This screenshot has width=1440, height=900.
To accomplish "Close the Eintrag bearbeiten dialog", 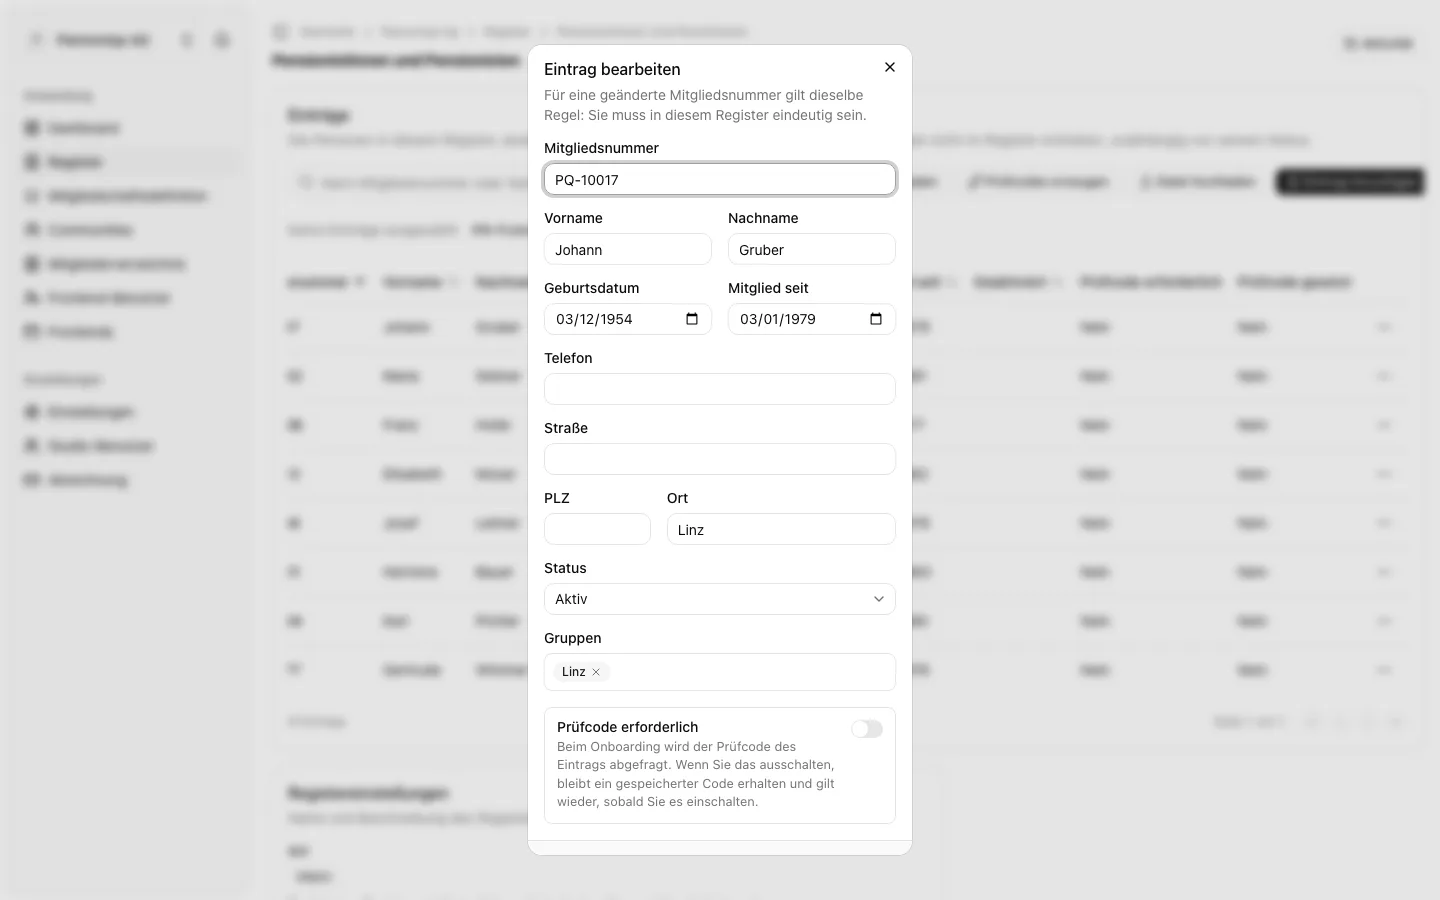I will point(890,67).
